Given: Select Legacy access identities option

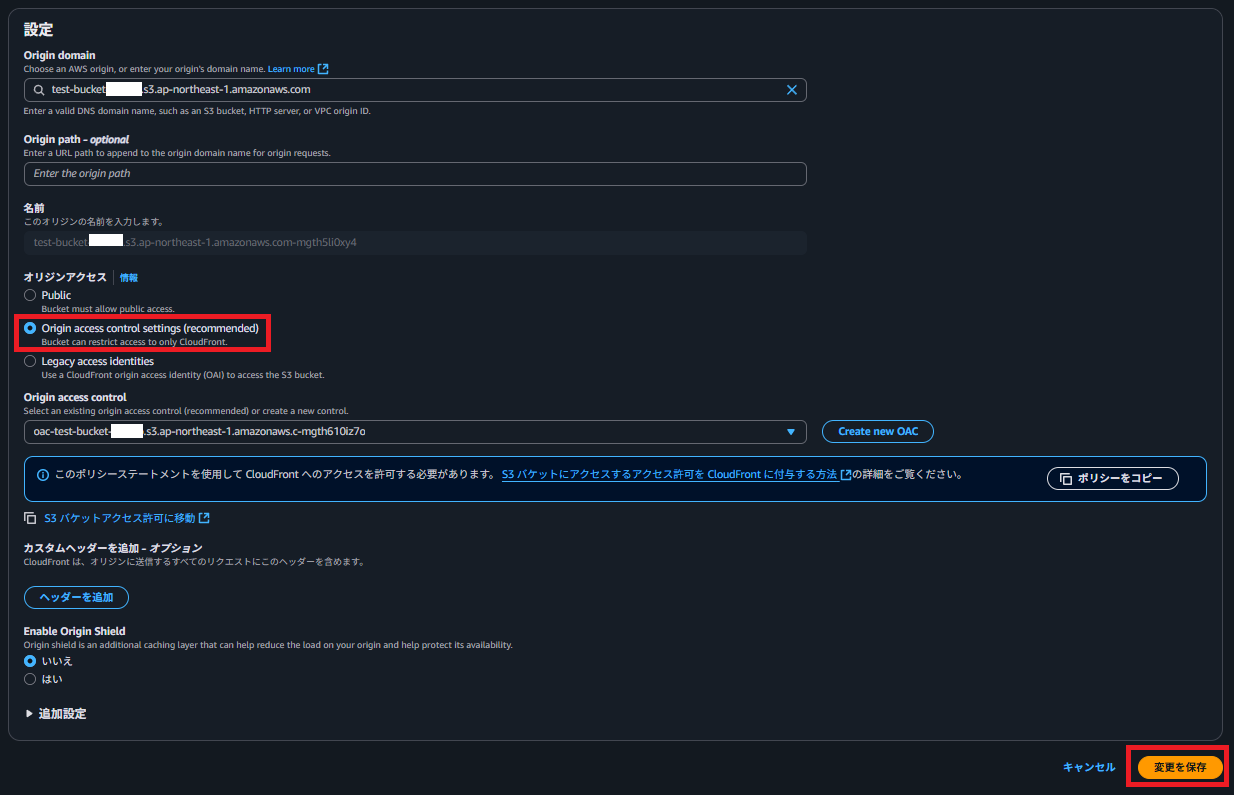Looking at the screenshot, I should (30, 361).
